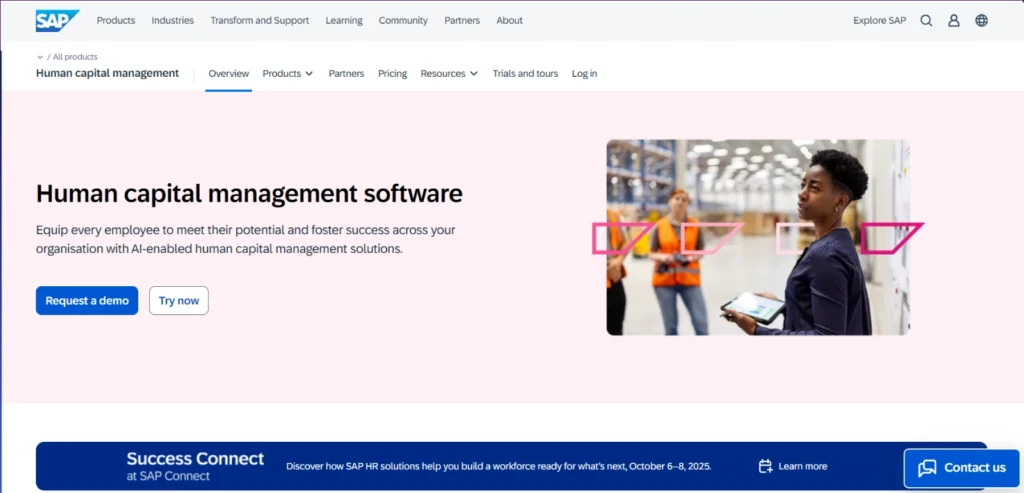Go to the Partners sub-navigation tab
This screenshot has height=493, width=1024.
[346, 74]
